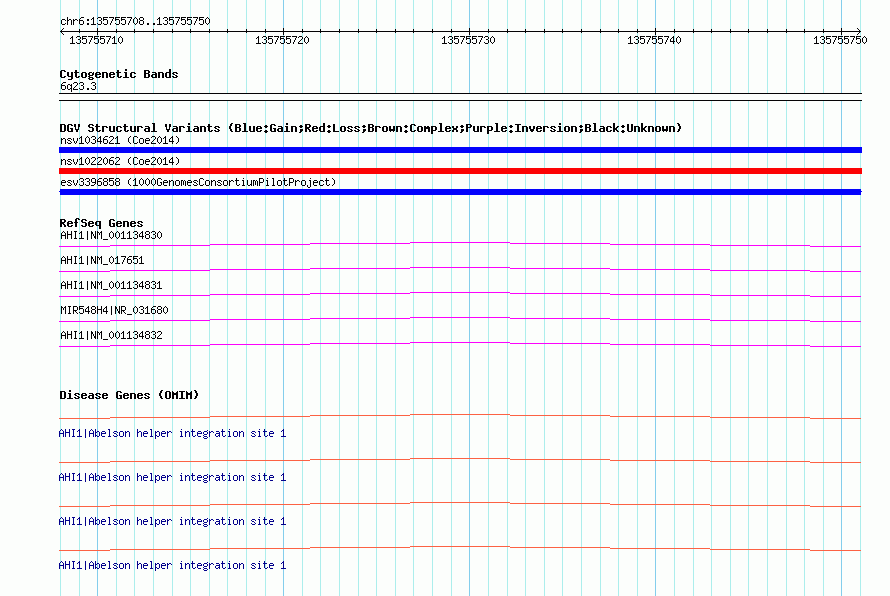890x596 pixels.
Task: Click the RefSeq Genes track title
Action: (101, 223)
